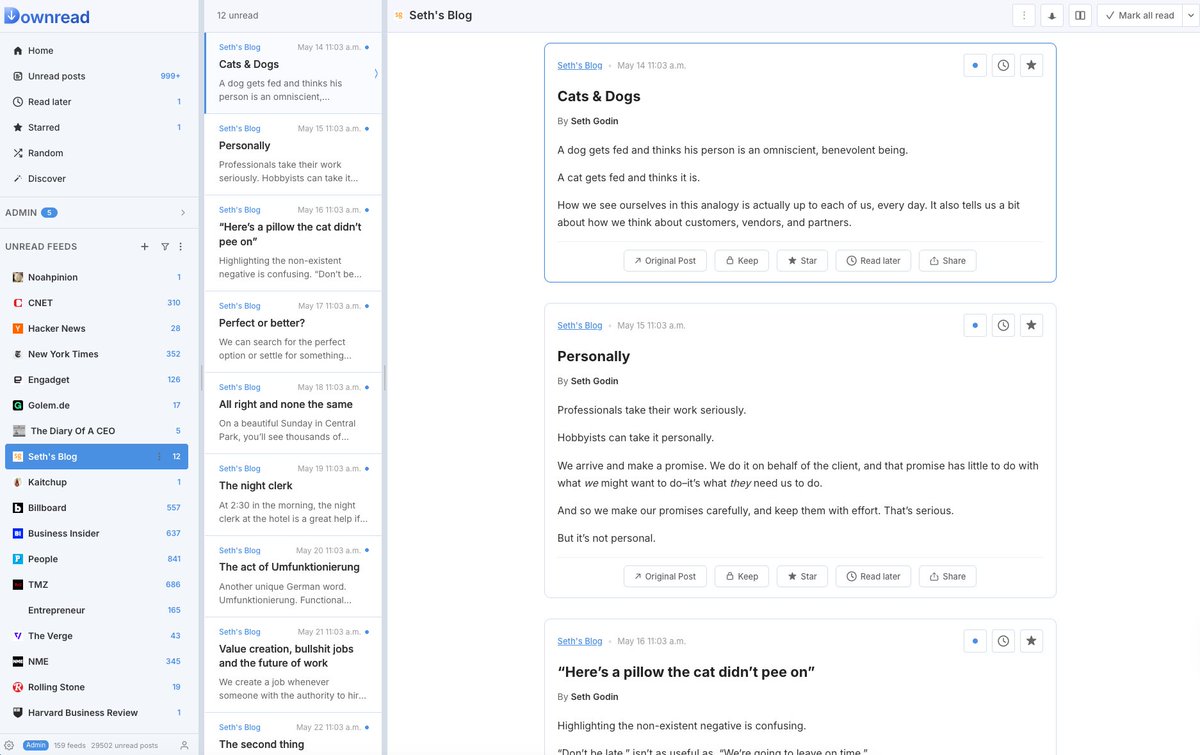Click Original Post under Cats & Dogs
This screenshot has width=1200, height=755.
click(665, 261)
